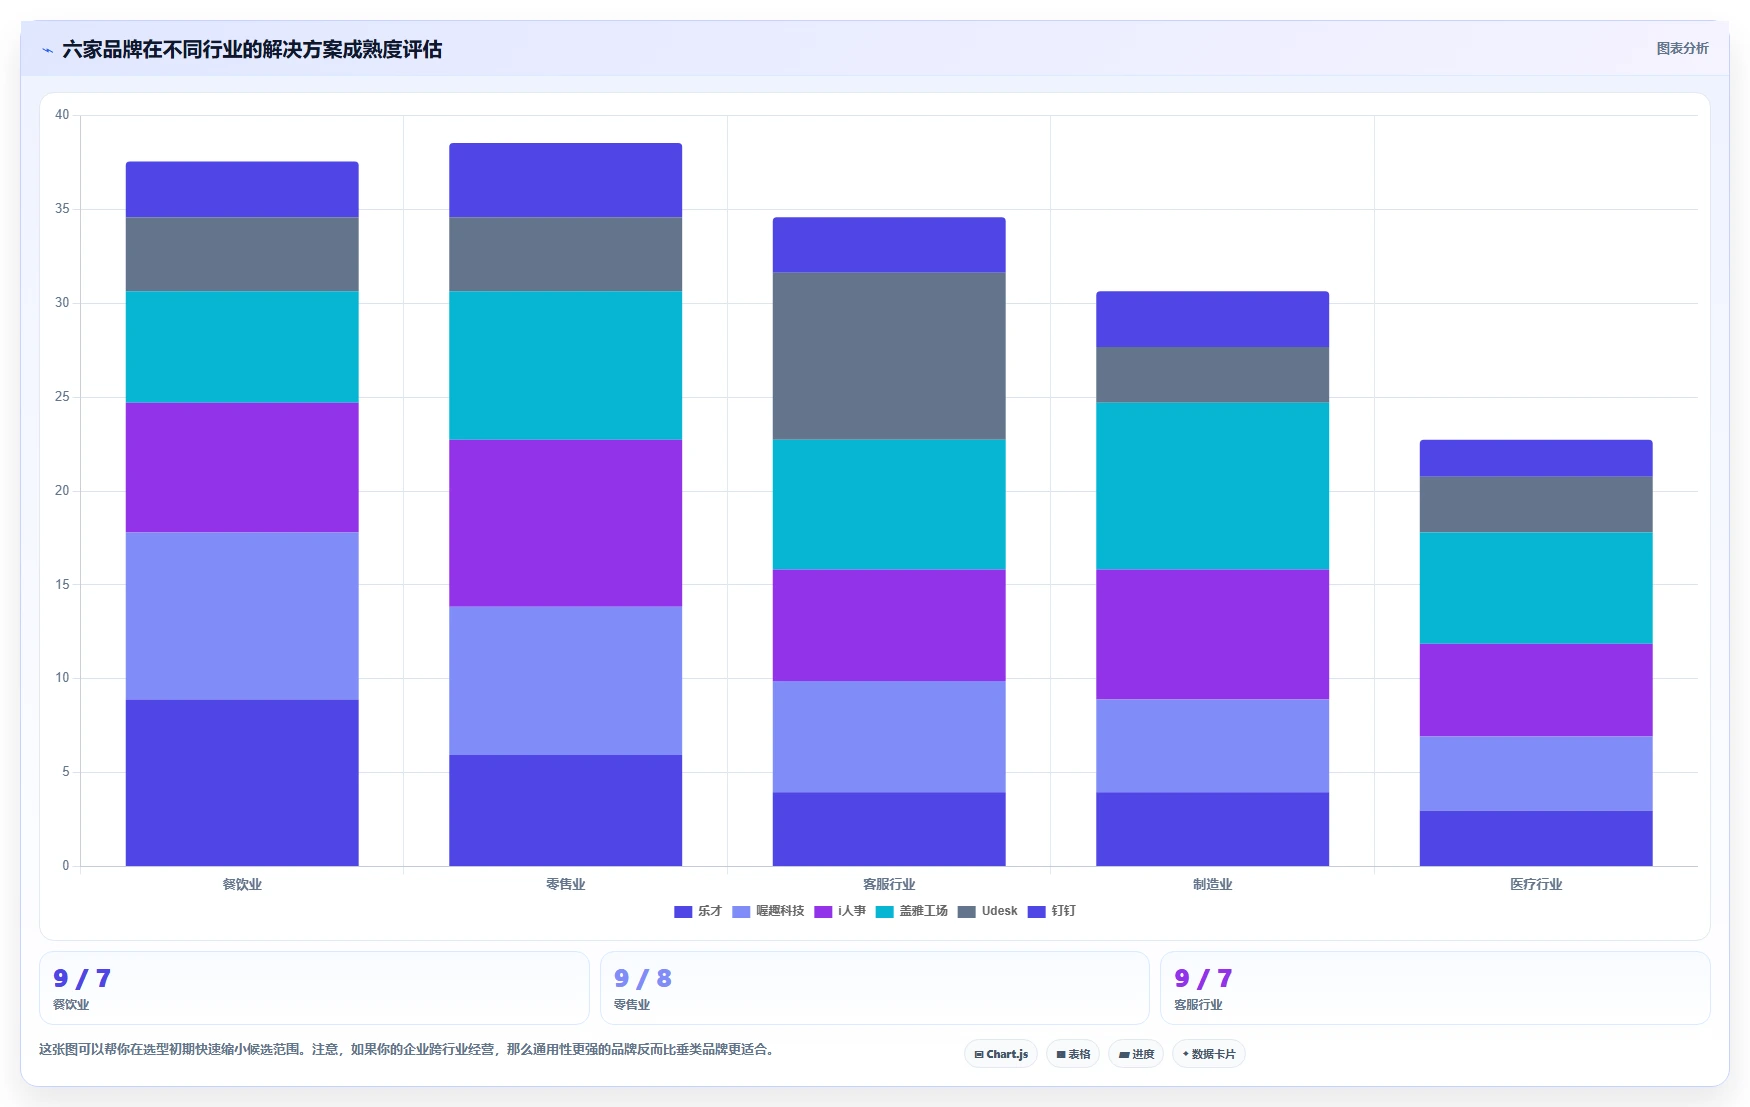The height and width of the screenshot is (1107, 1750).
Task: Open the Chart.js tag
Action: point(1001,1054)
